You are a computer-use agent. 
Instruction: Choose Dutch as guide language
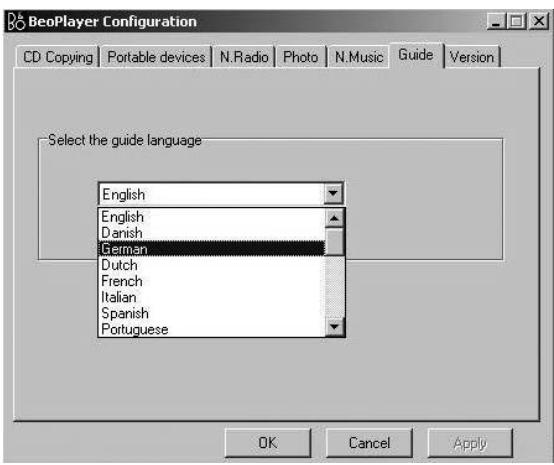point(211,265)
